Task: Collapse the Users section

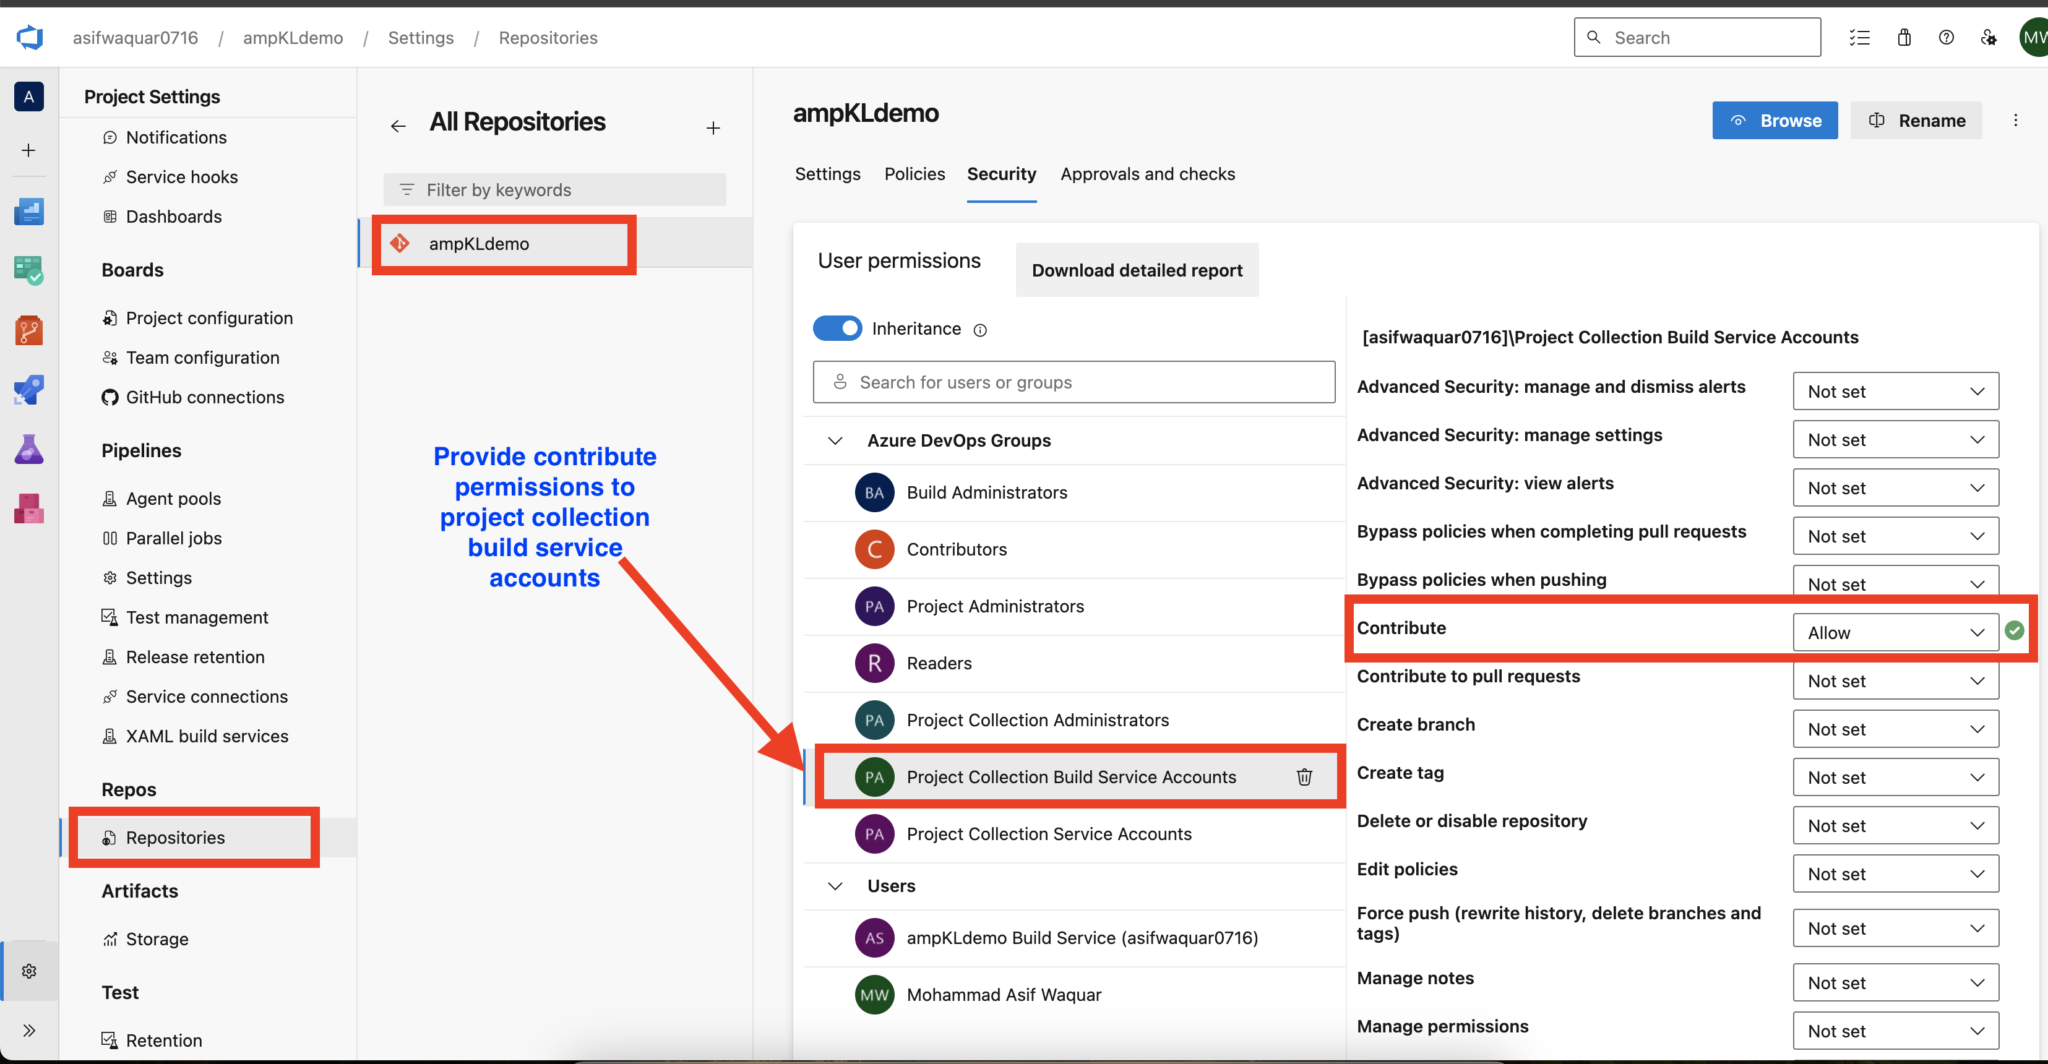Action: tap(836, 886)
